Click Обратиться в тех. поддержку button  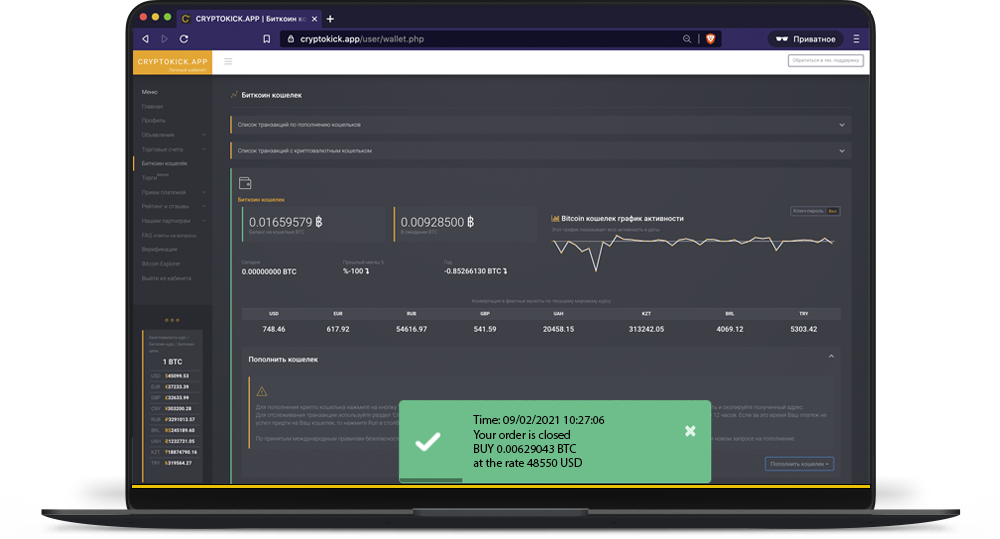pos(826,61)
